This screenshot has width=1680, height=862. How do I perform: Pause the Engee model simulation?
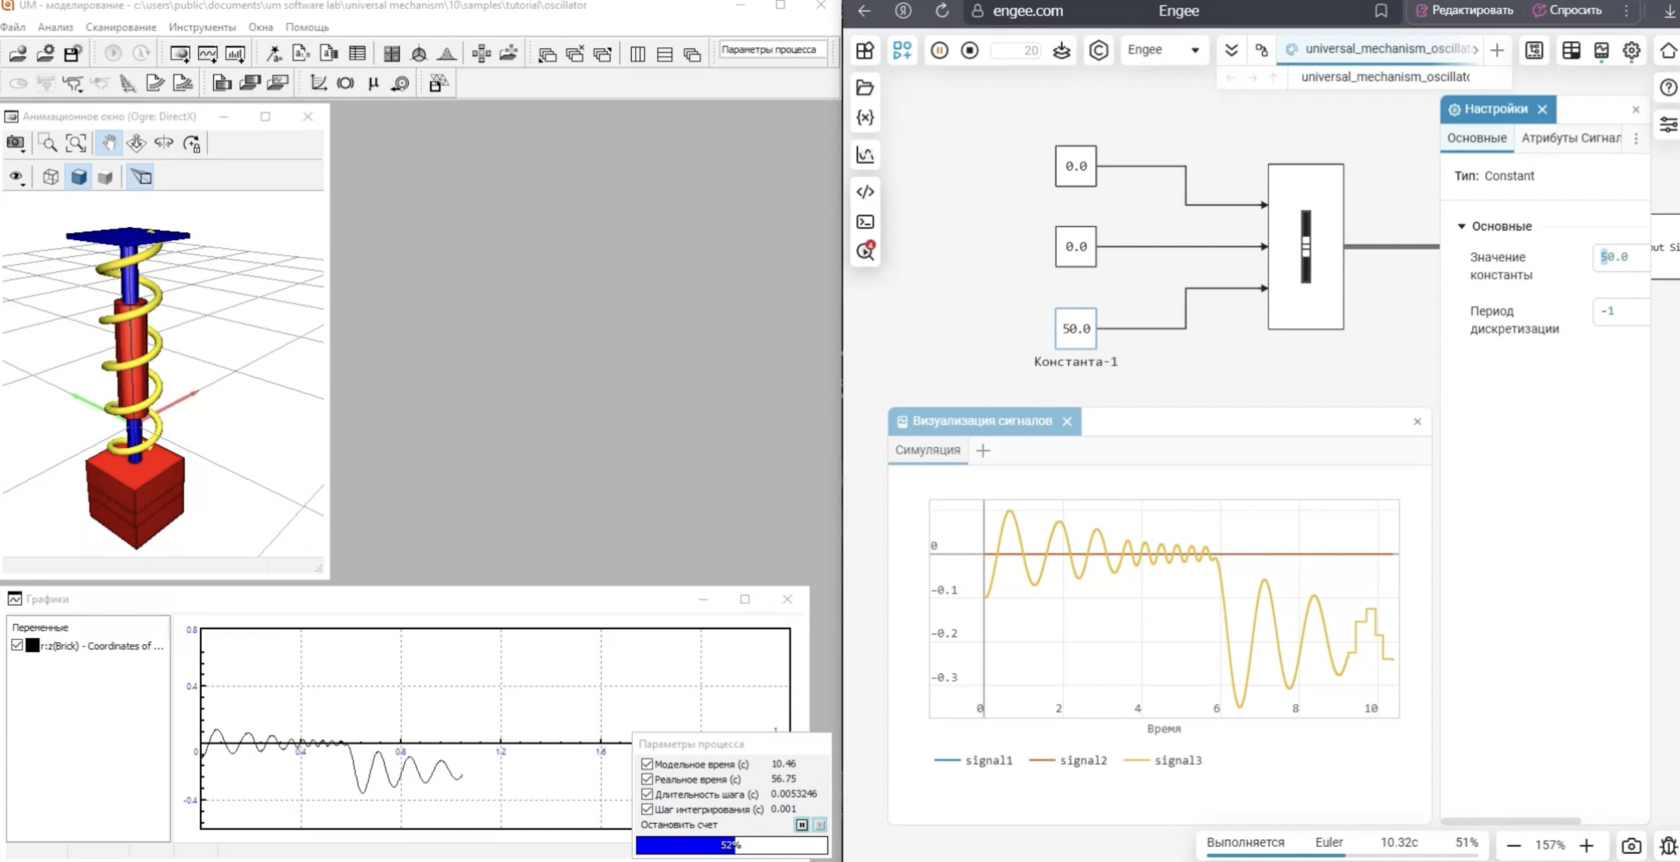click(x=939, y=50)
